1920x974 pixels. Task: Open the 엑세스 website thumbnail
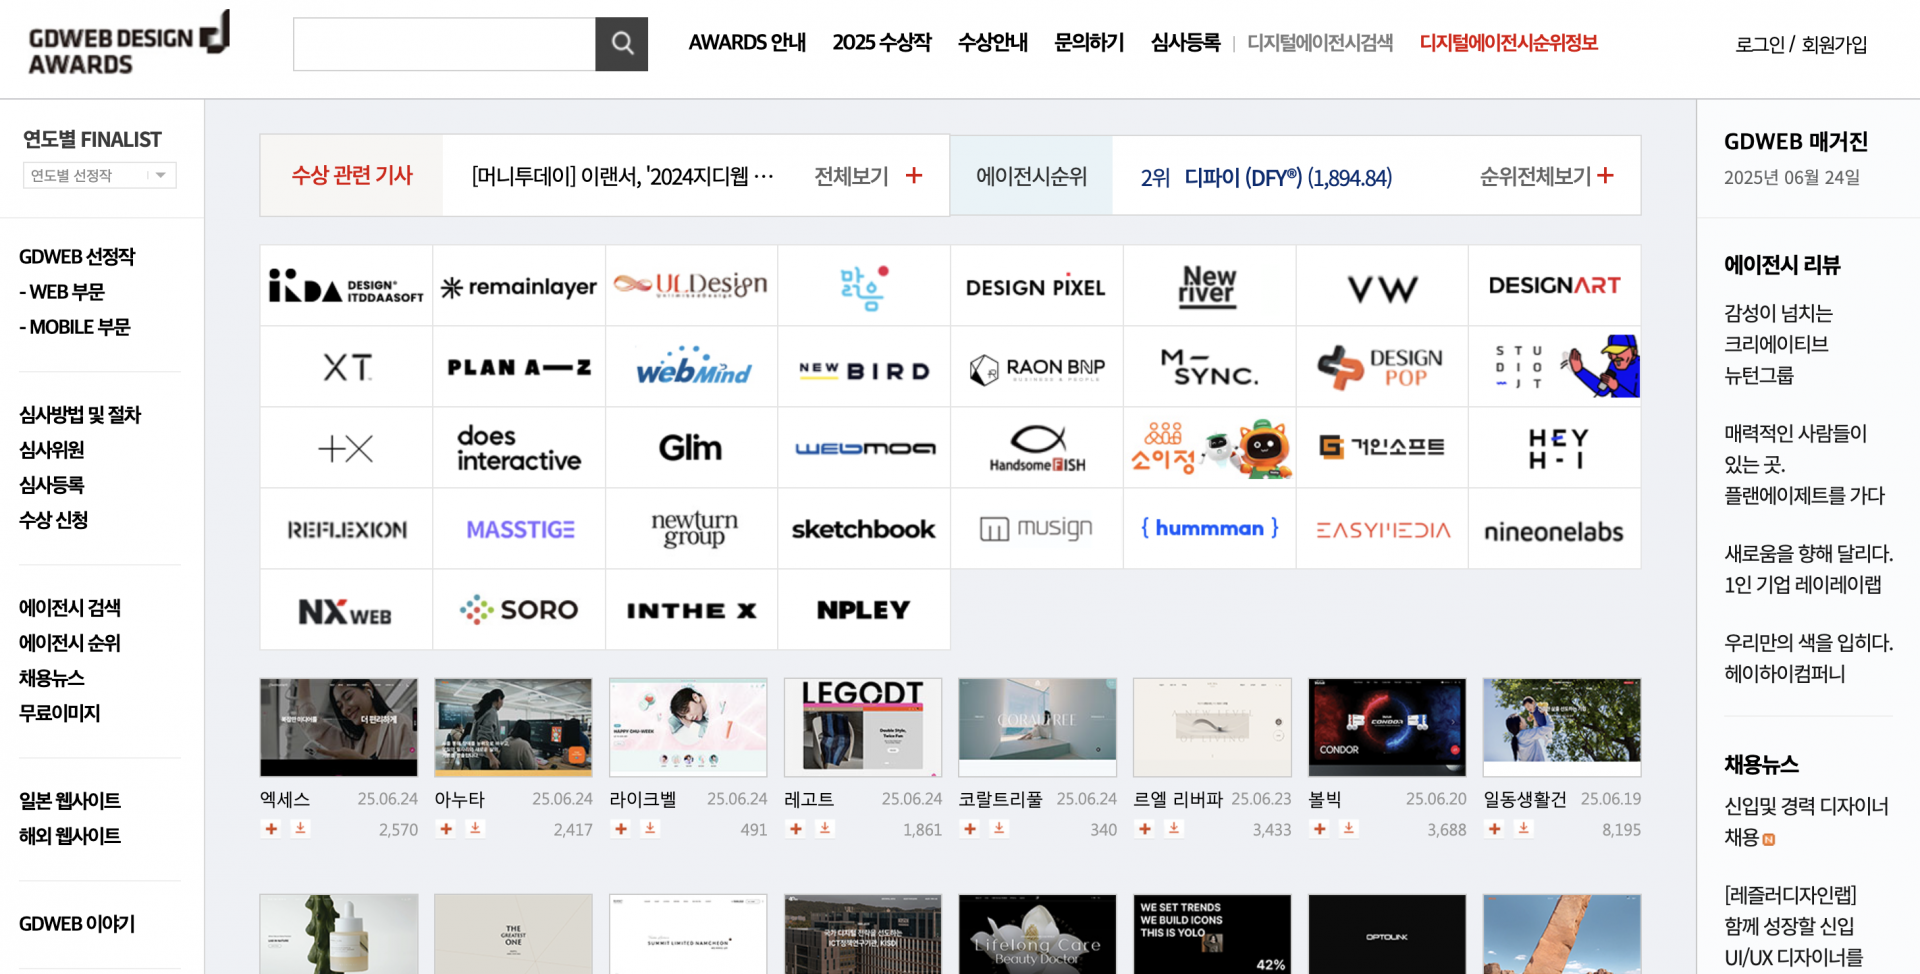pyautogui.click(x=339, y=727)
